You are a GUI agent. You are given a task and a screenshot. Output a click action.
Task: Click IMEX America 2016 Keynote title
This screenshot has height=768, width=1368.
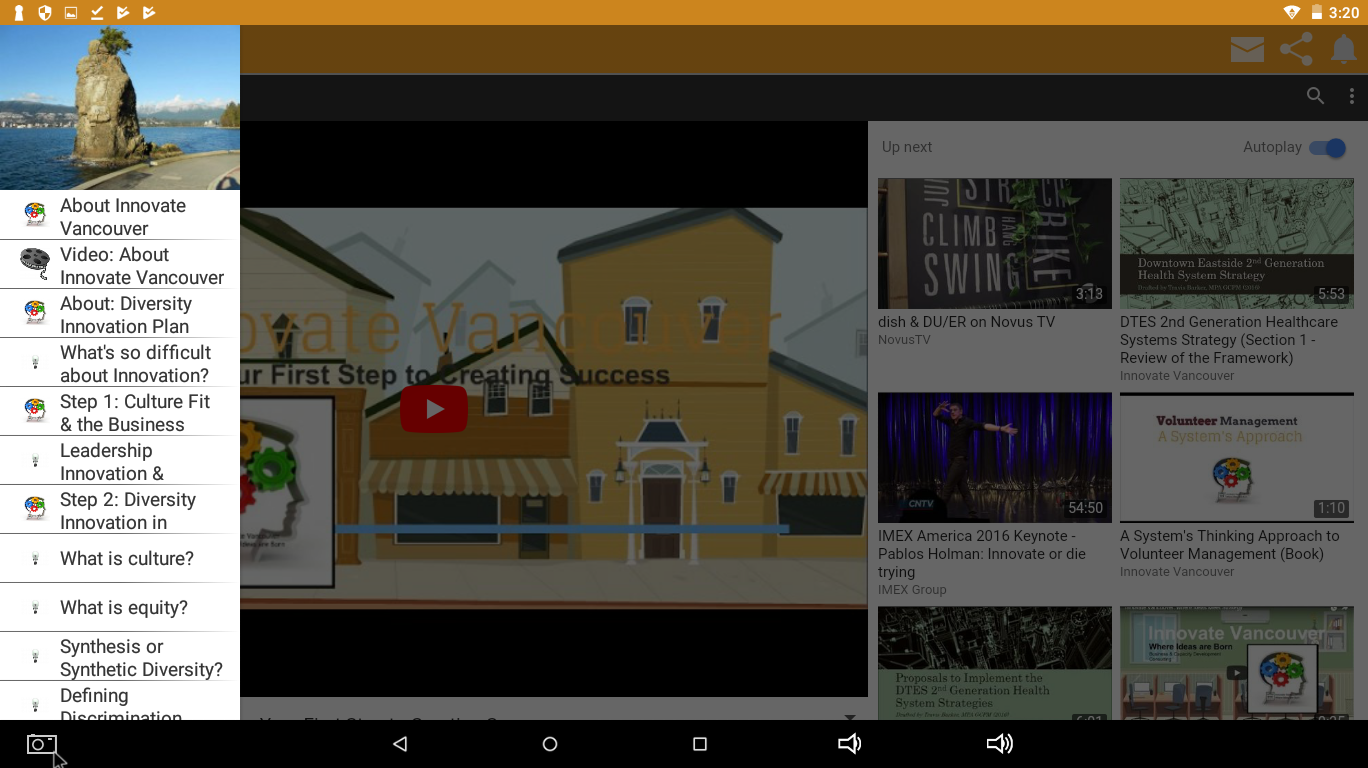coord(982,554)
